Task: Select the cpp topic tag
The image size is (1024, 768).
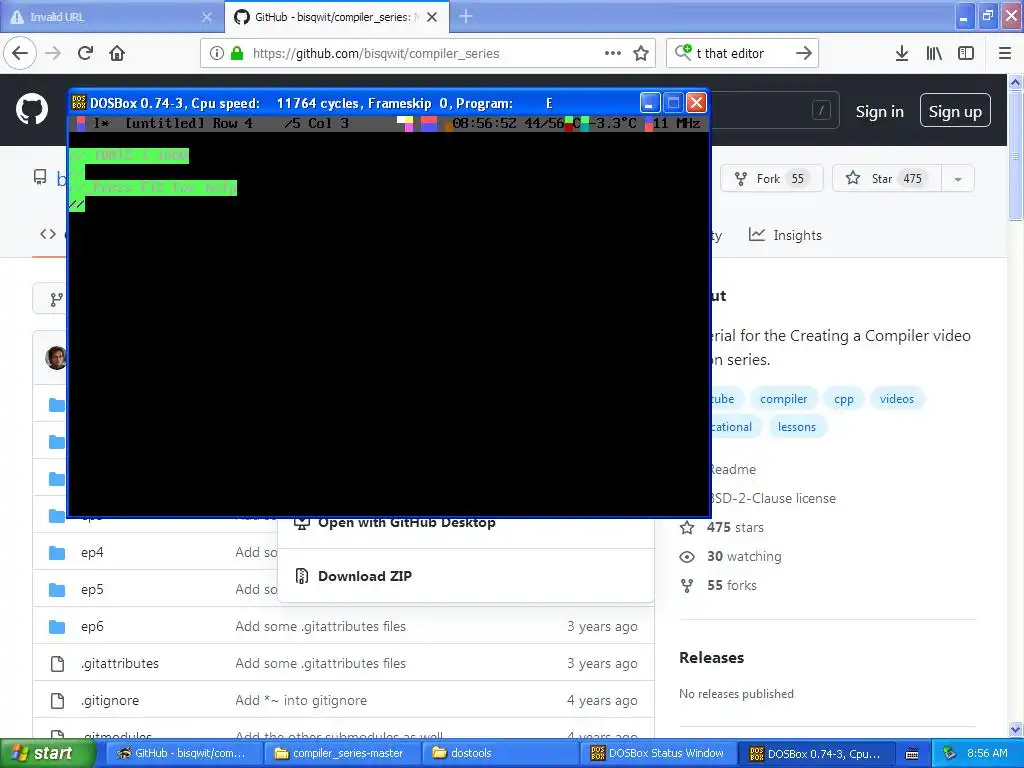Action: (844, 398)
